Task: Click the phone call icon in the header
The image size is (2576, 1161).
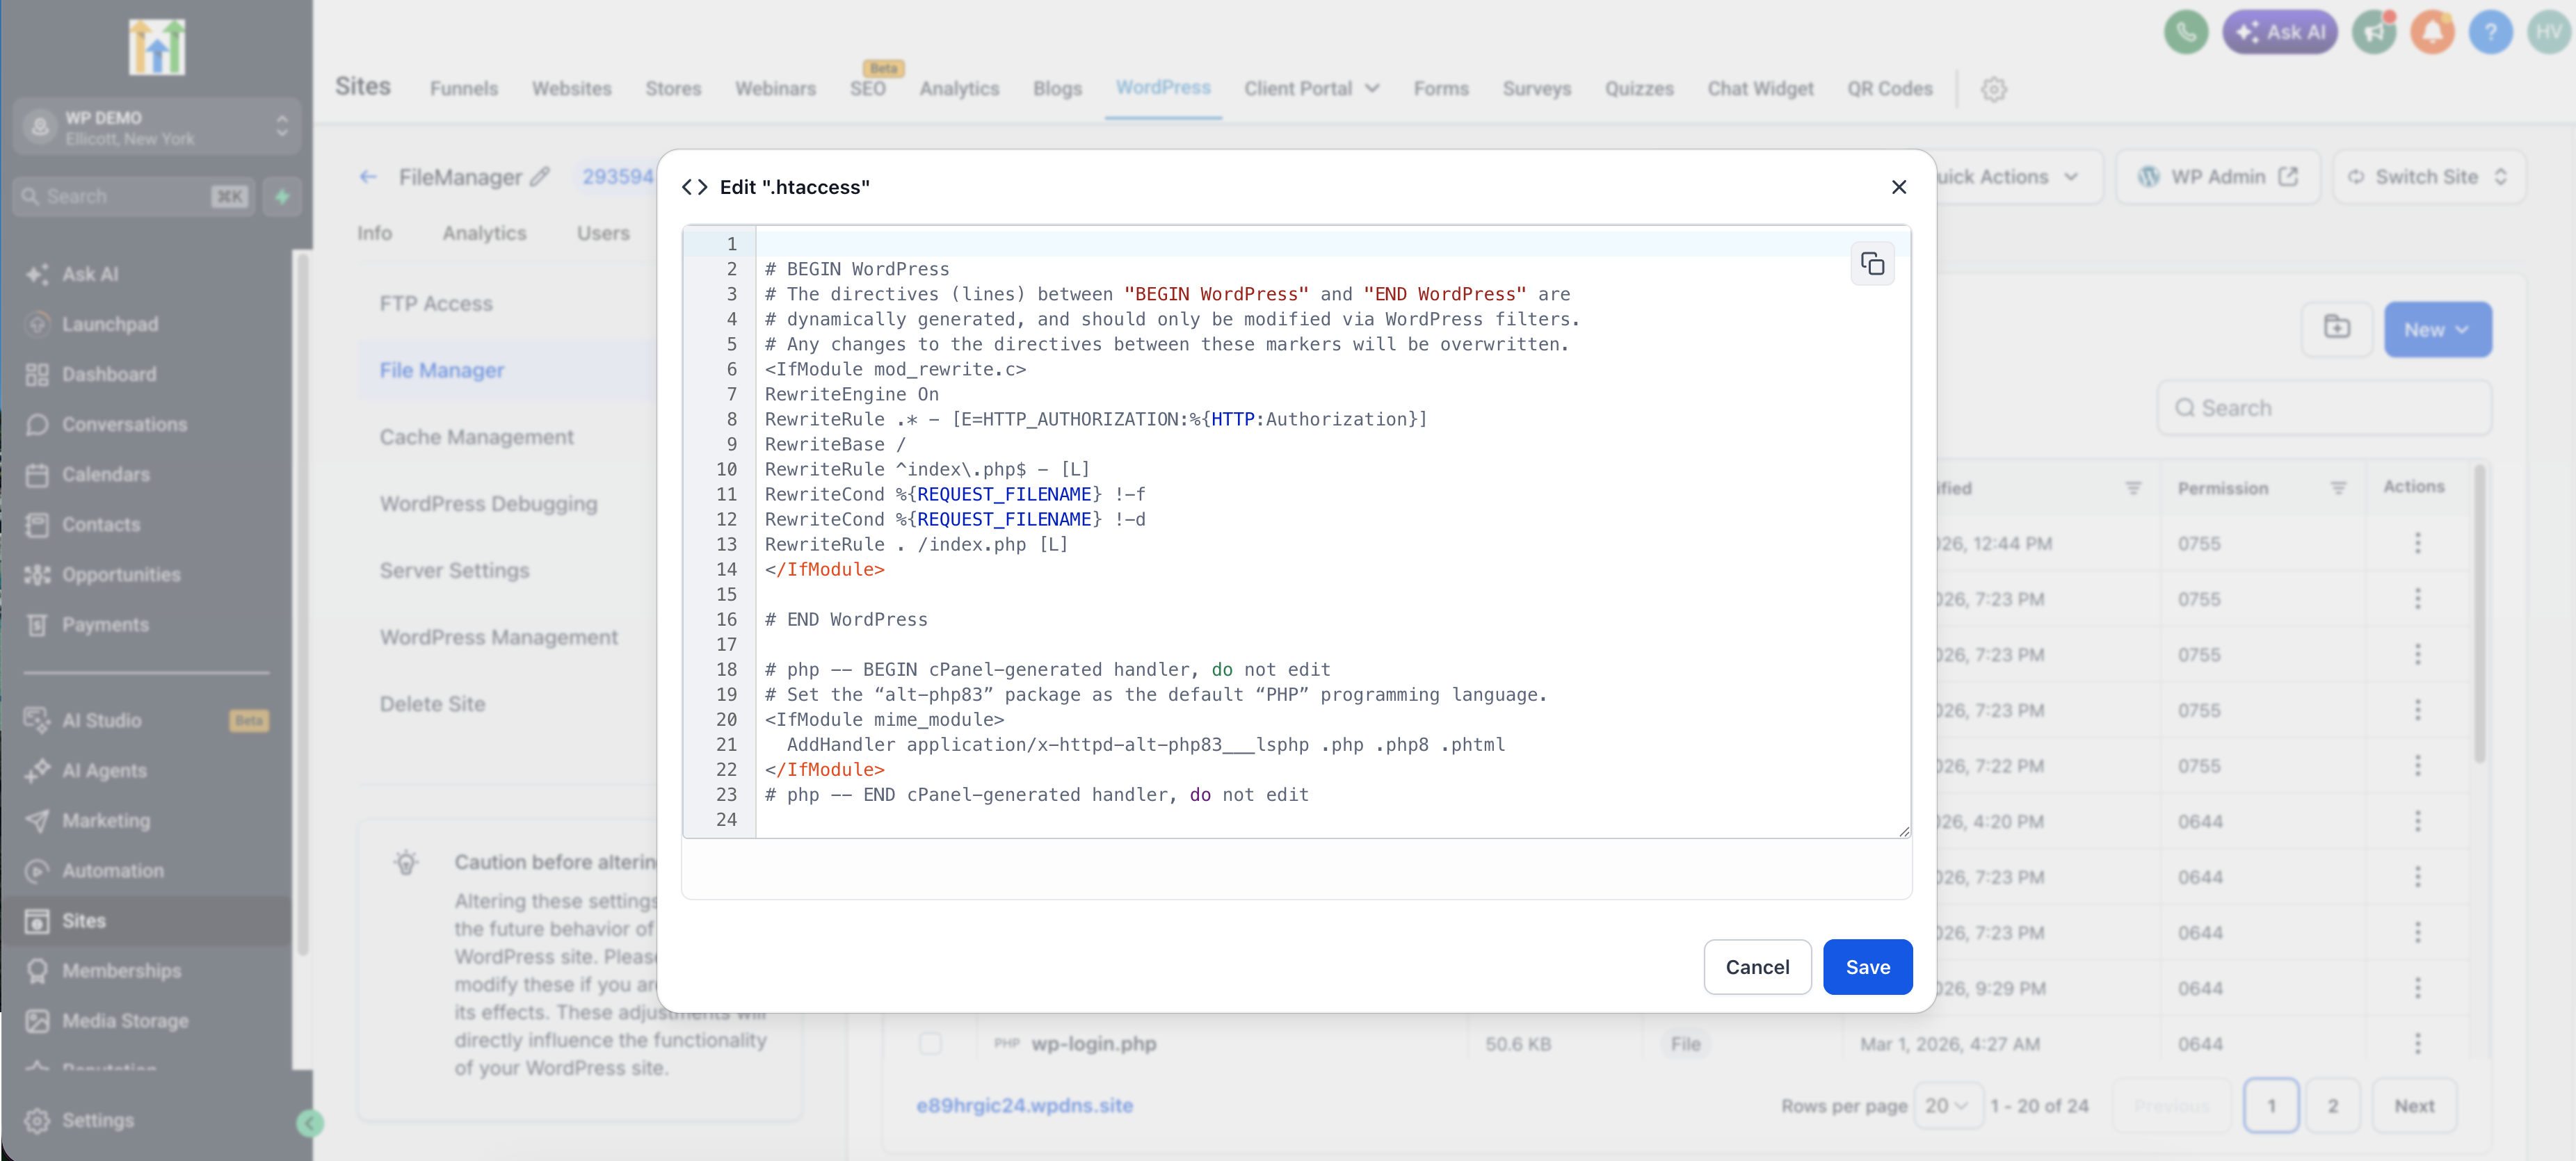Action: coord(2185,32)
